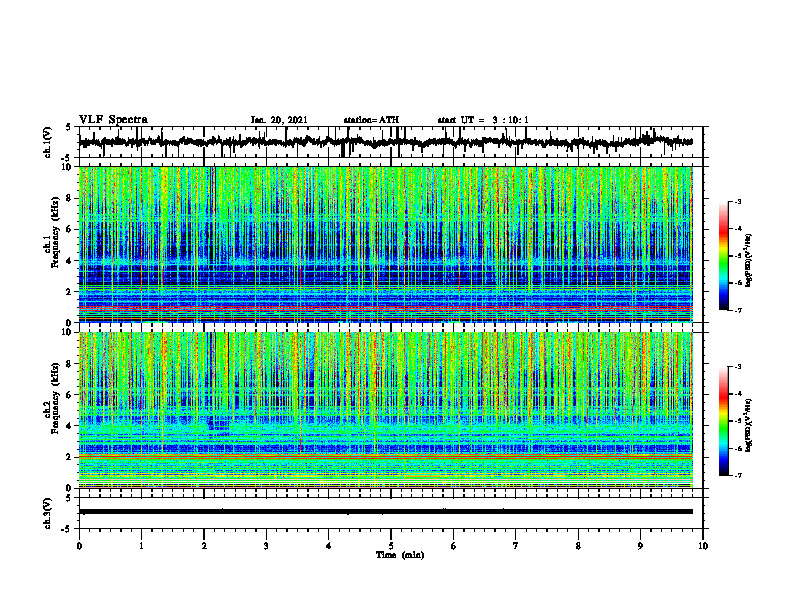
Task: Click the ch.1 spectrogram color scale bar
Action: [723, 256]
